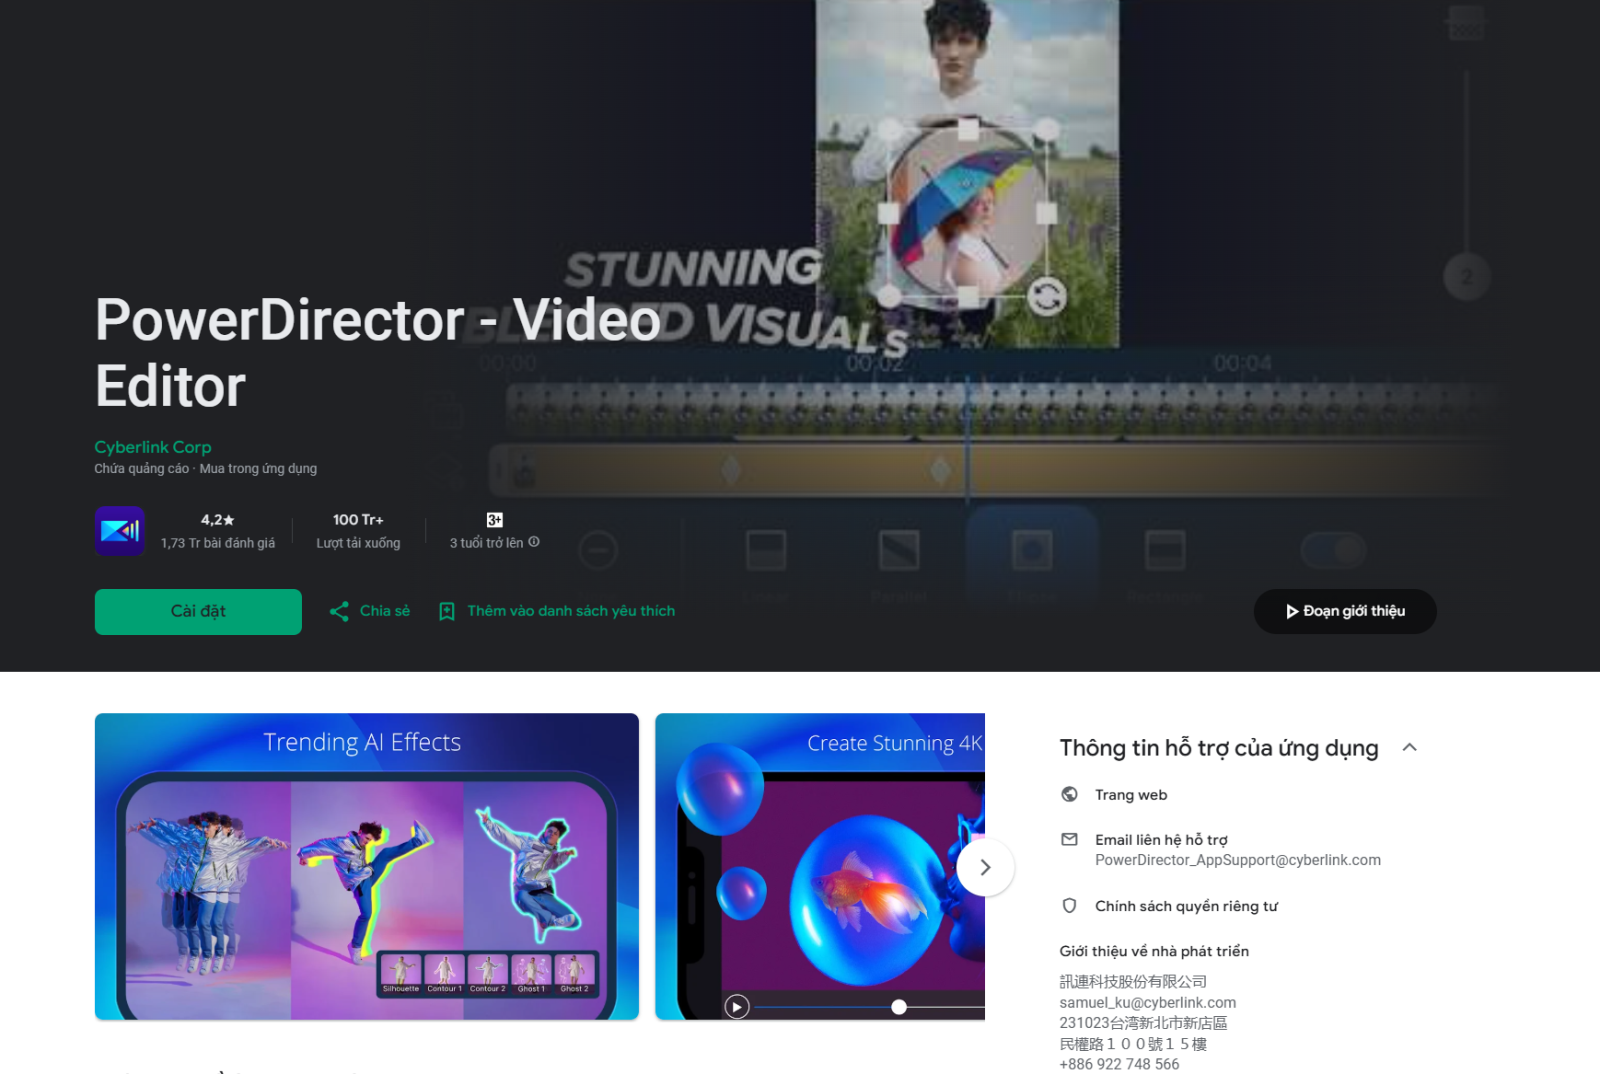1600x1074 pixels.
Task: Click the info icon beside 3 tuổi trở lên
Action: coord(534,542)
